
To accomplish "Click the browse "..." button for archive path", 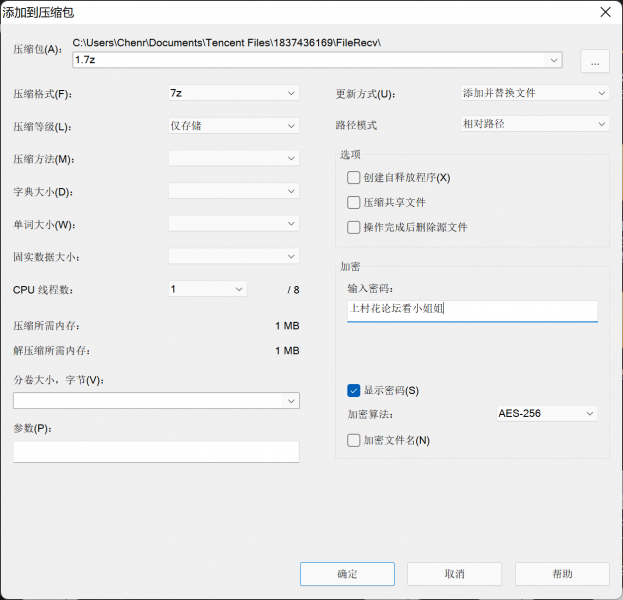I will [595, 61].
